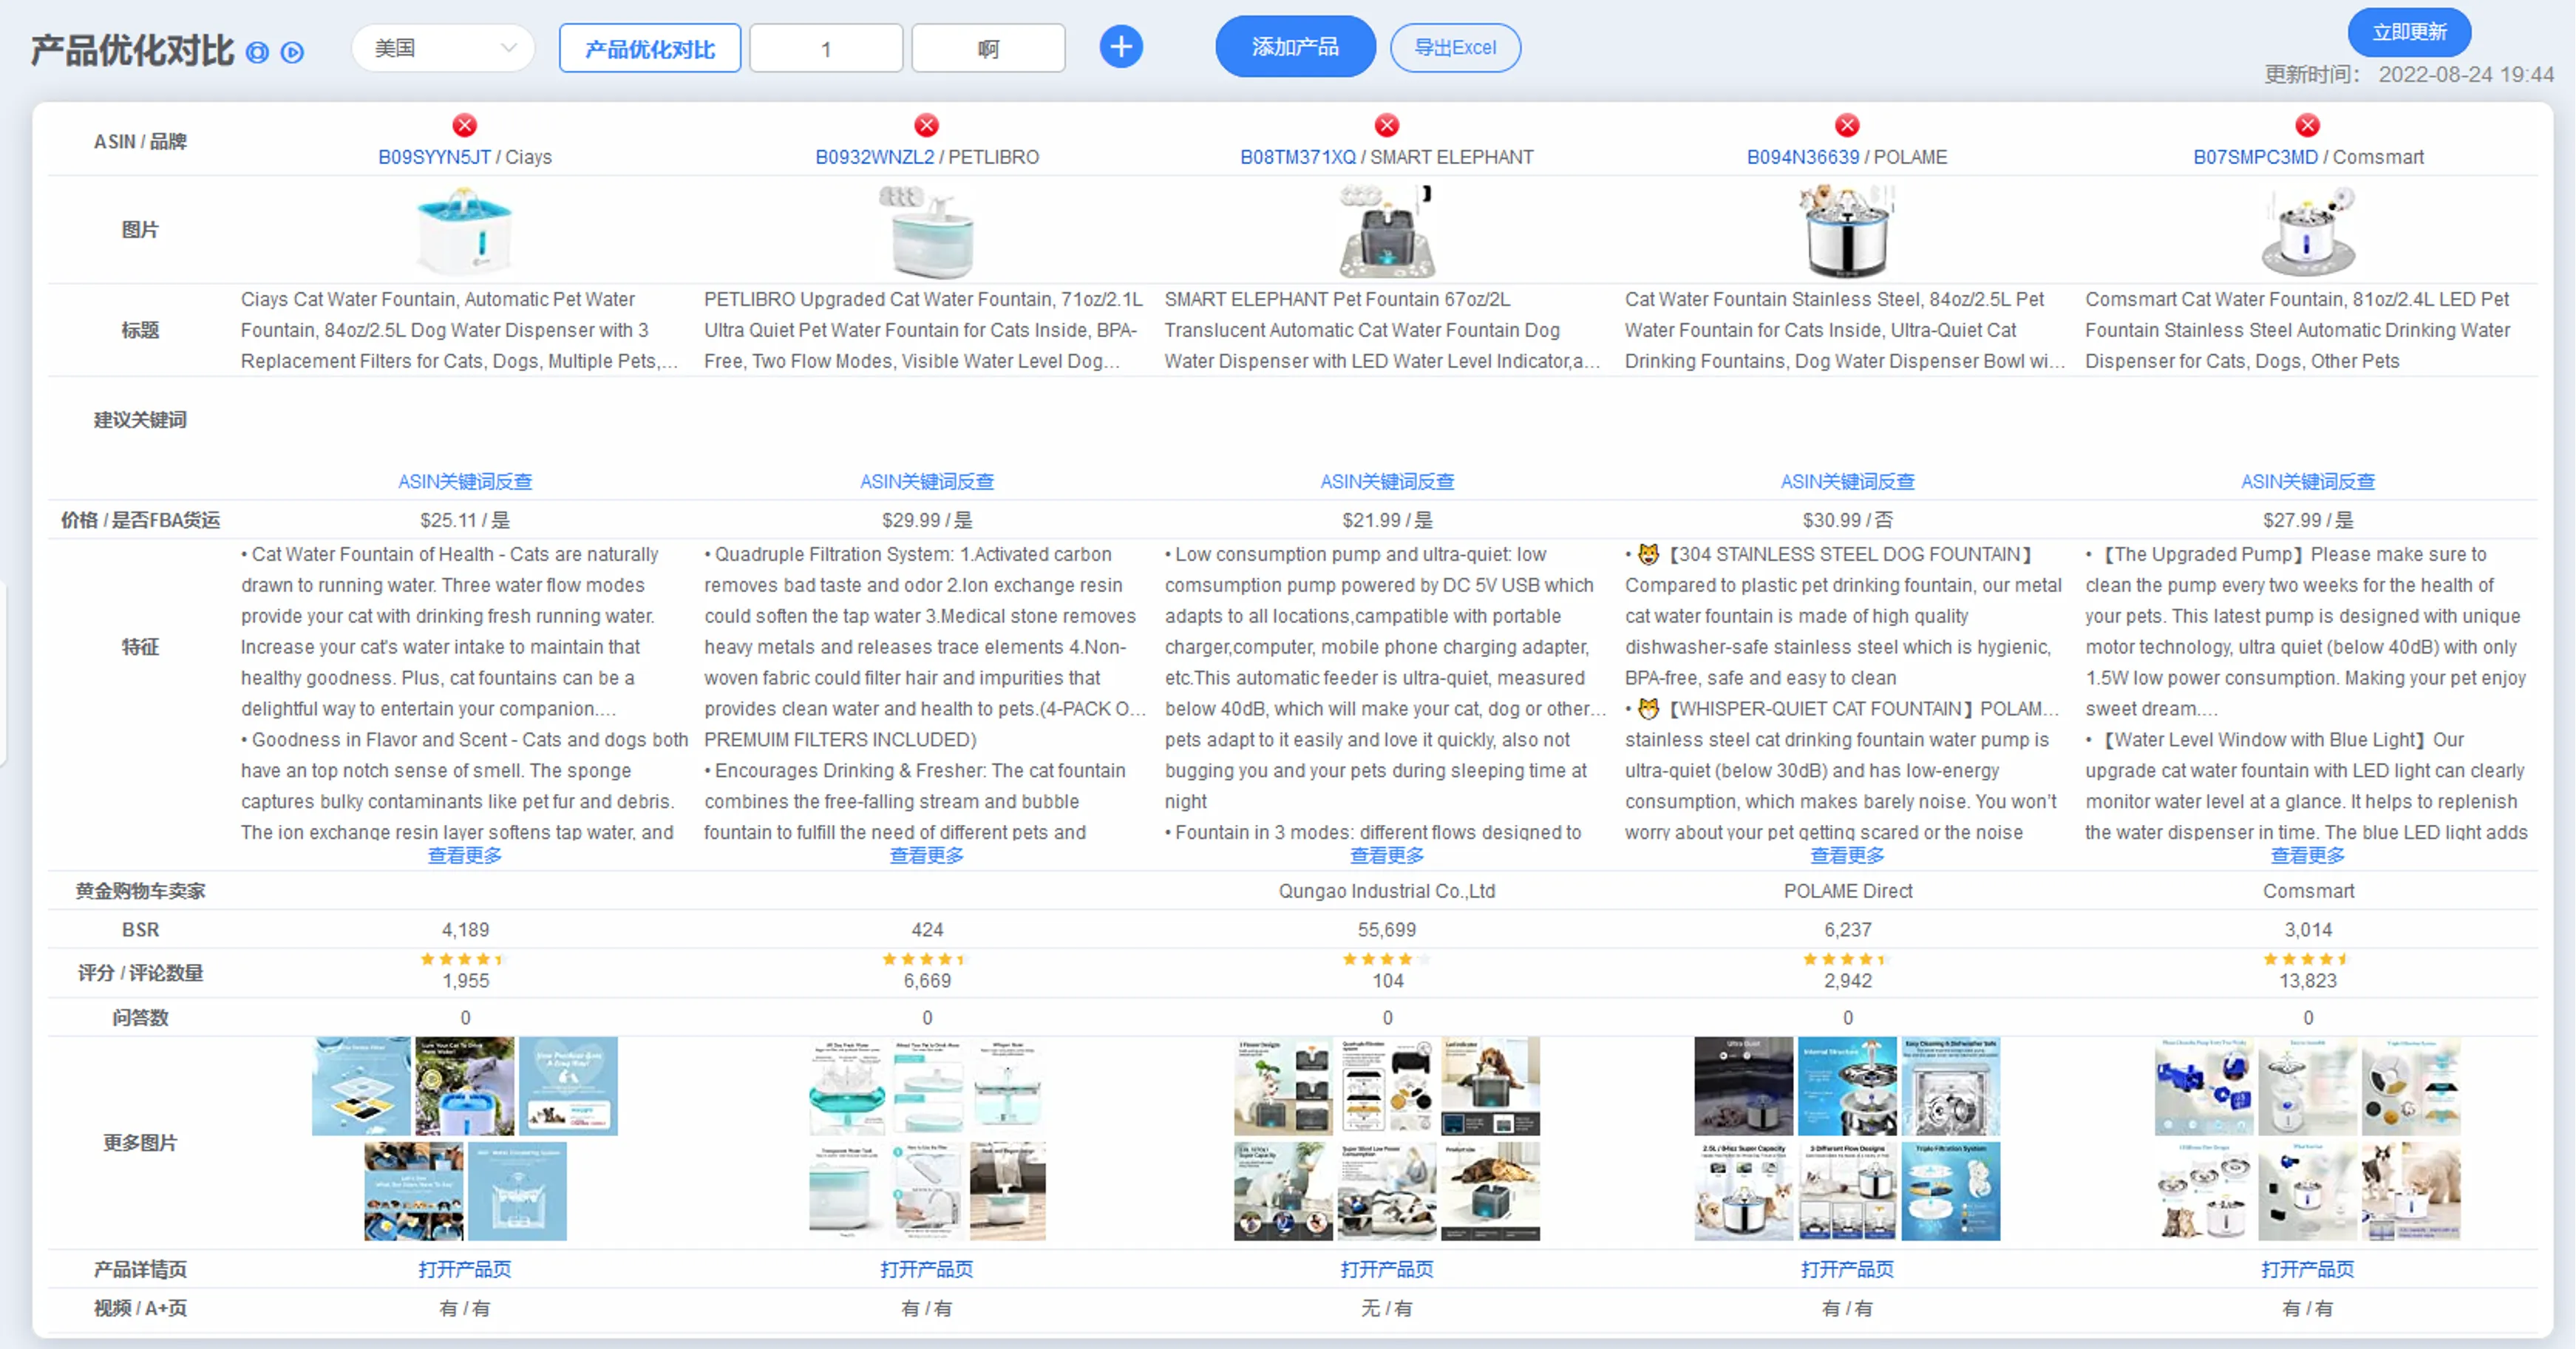The image size is (2576, 1349).
Task: Remove product B0932WNZL2 with red X icon
Action: click(926, 125)
